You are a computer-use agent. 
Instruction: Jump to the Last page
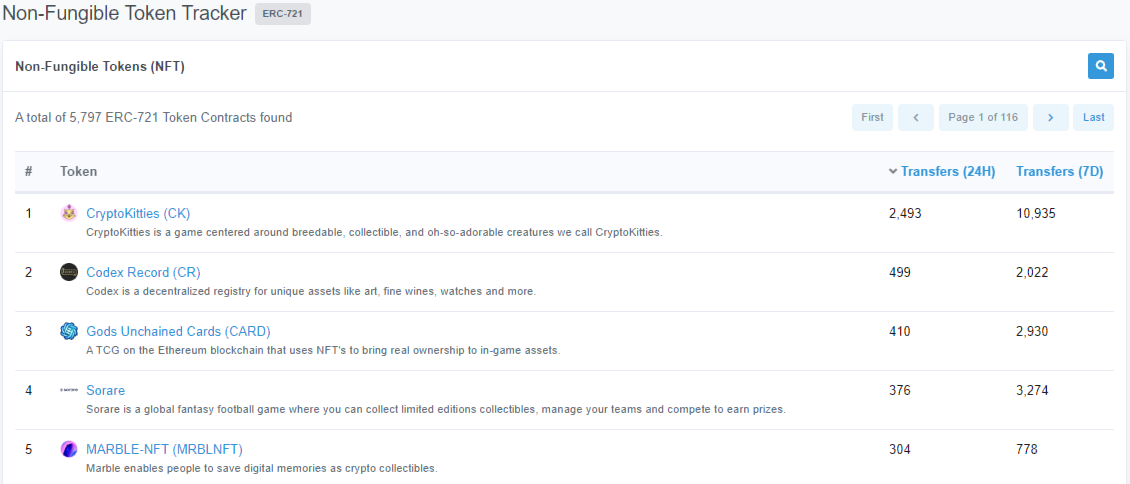point(1093,117)
